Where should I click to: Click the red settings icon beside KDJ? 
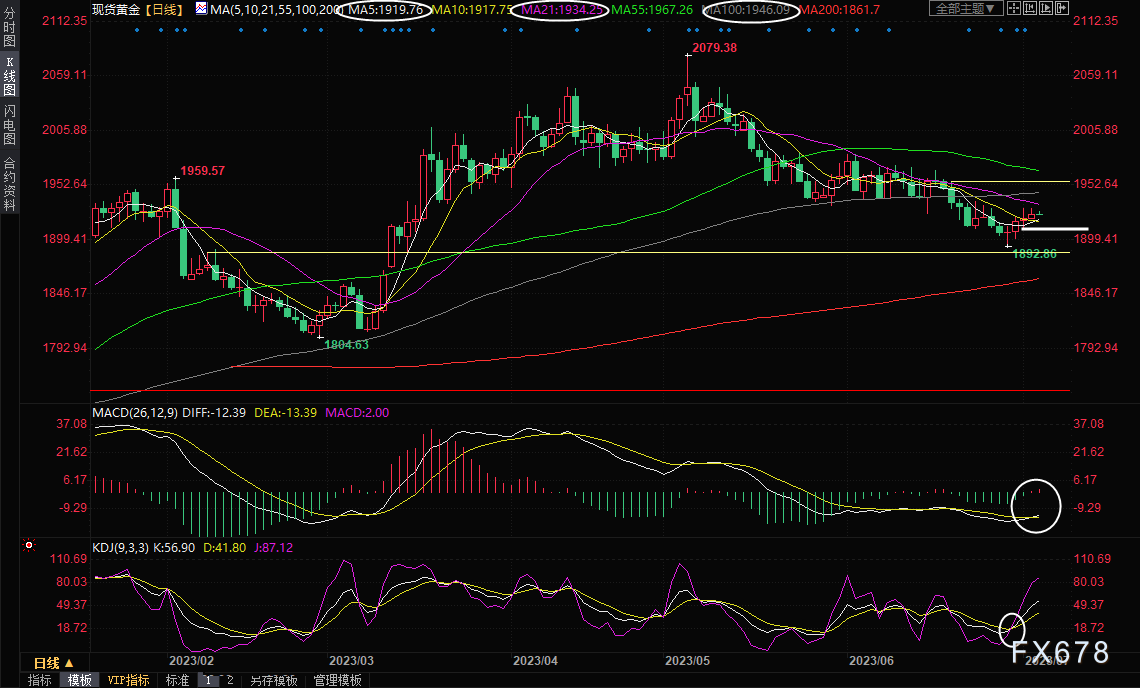tap(29, 545)
